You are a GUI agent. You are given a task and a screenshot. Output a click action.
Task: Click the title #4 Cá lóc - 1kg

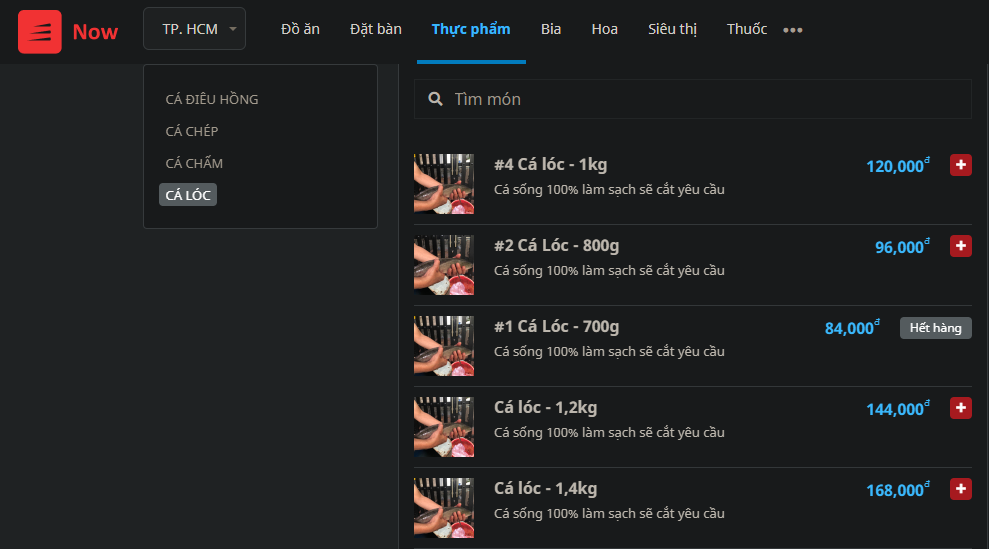click(551, 165)
